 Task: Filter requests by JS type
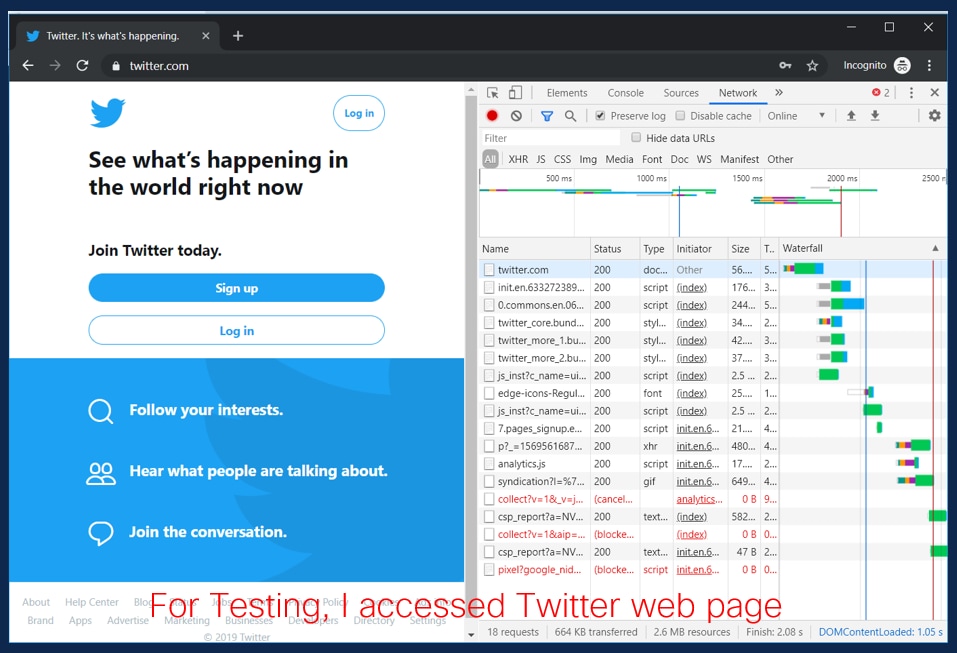click(541, 159)
